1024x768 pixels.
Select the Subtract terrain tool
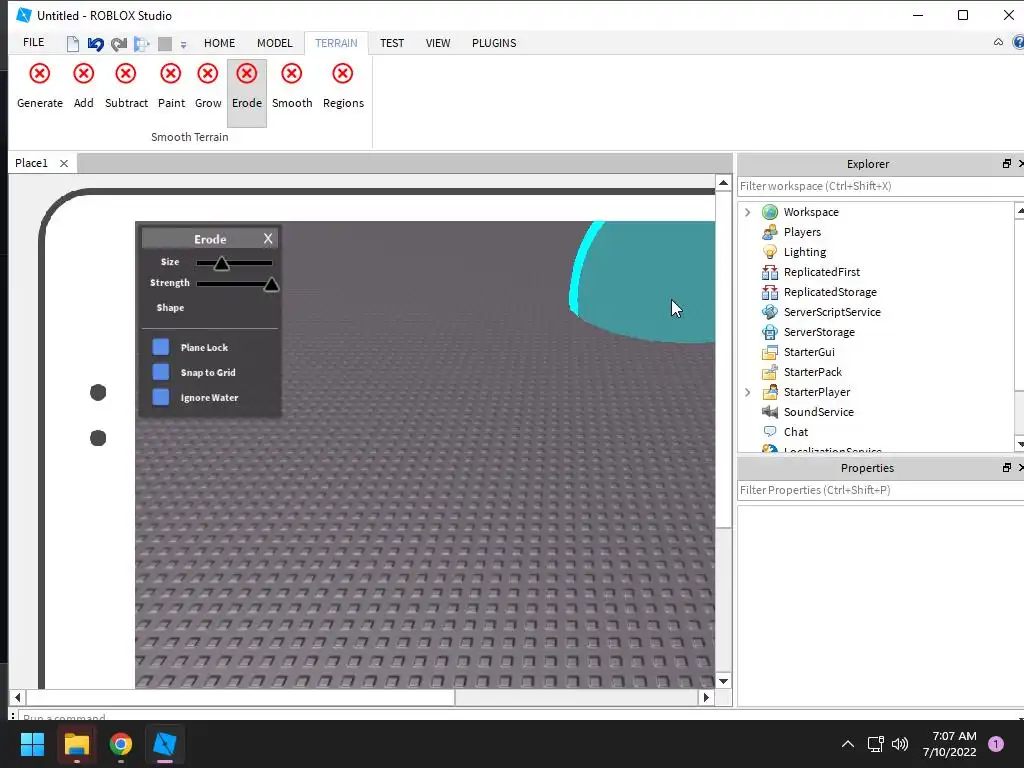pos(126,86)
